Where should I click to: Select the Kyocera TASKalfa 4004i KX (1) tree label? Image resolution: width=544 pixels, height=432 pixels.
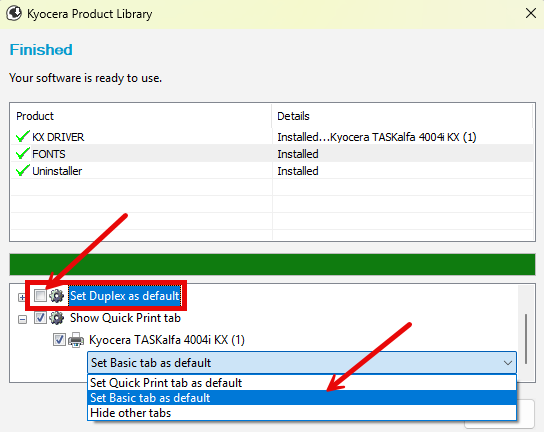pyautogui.click(x=167, y=340)
